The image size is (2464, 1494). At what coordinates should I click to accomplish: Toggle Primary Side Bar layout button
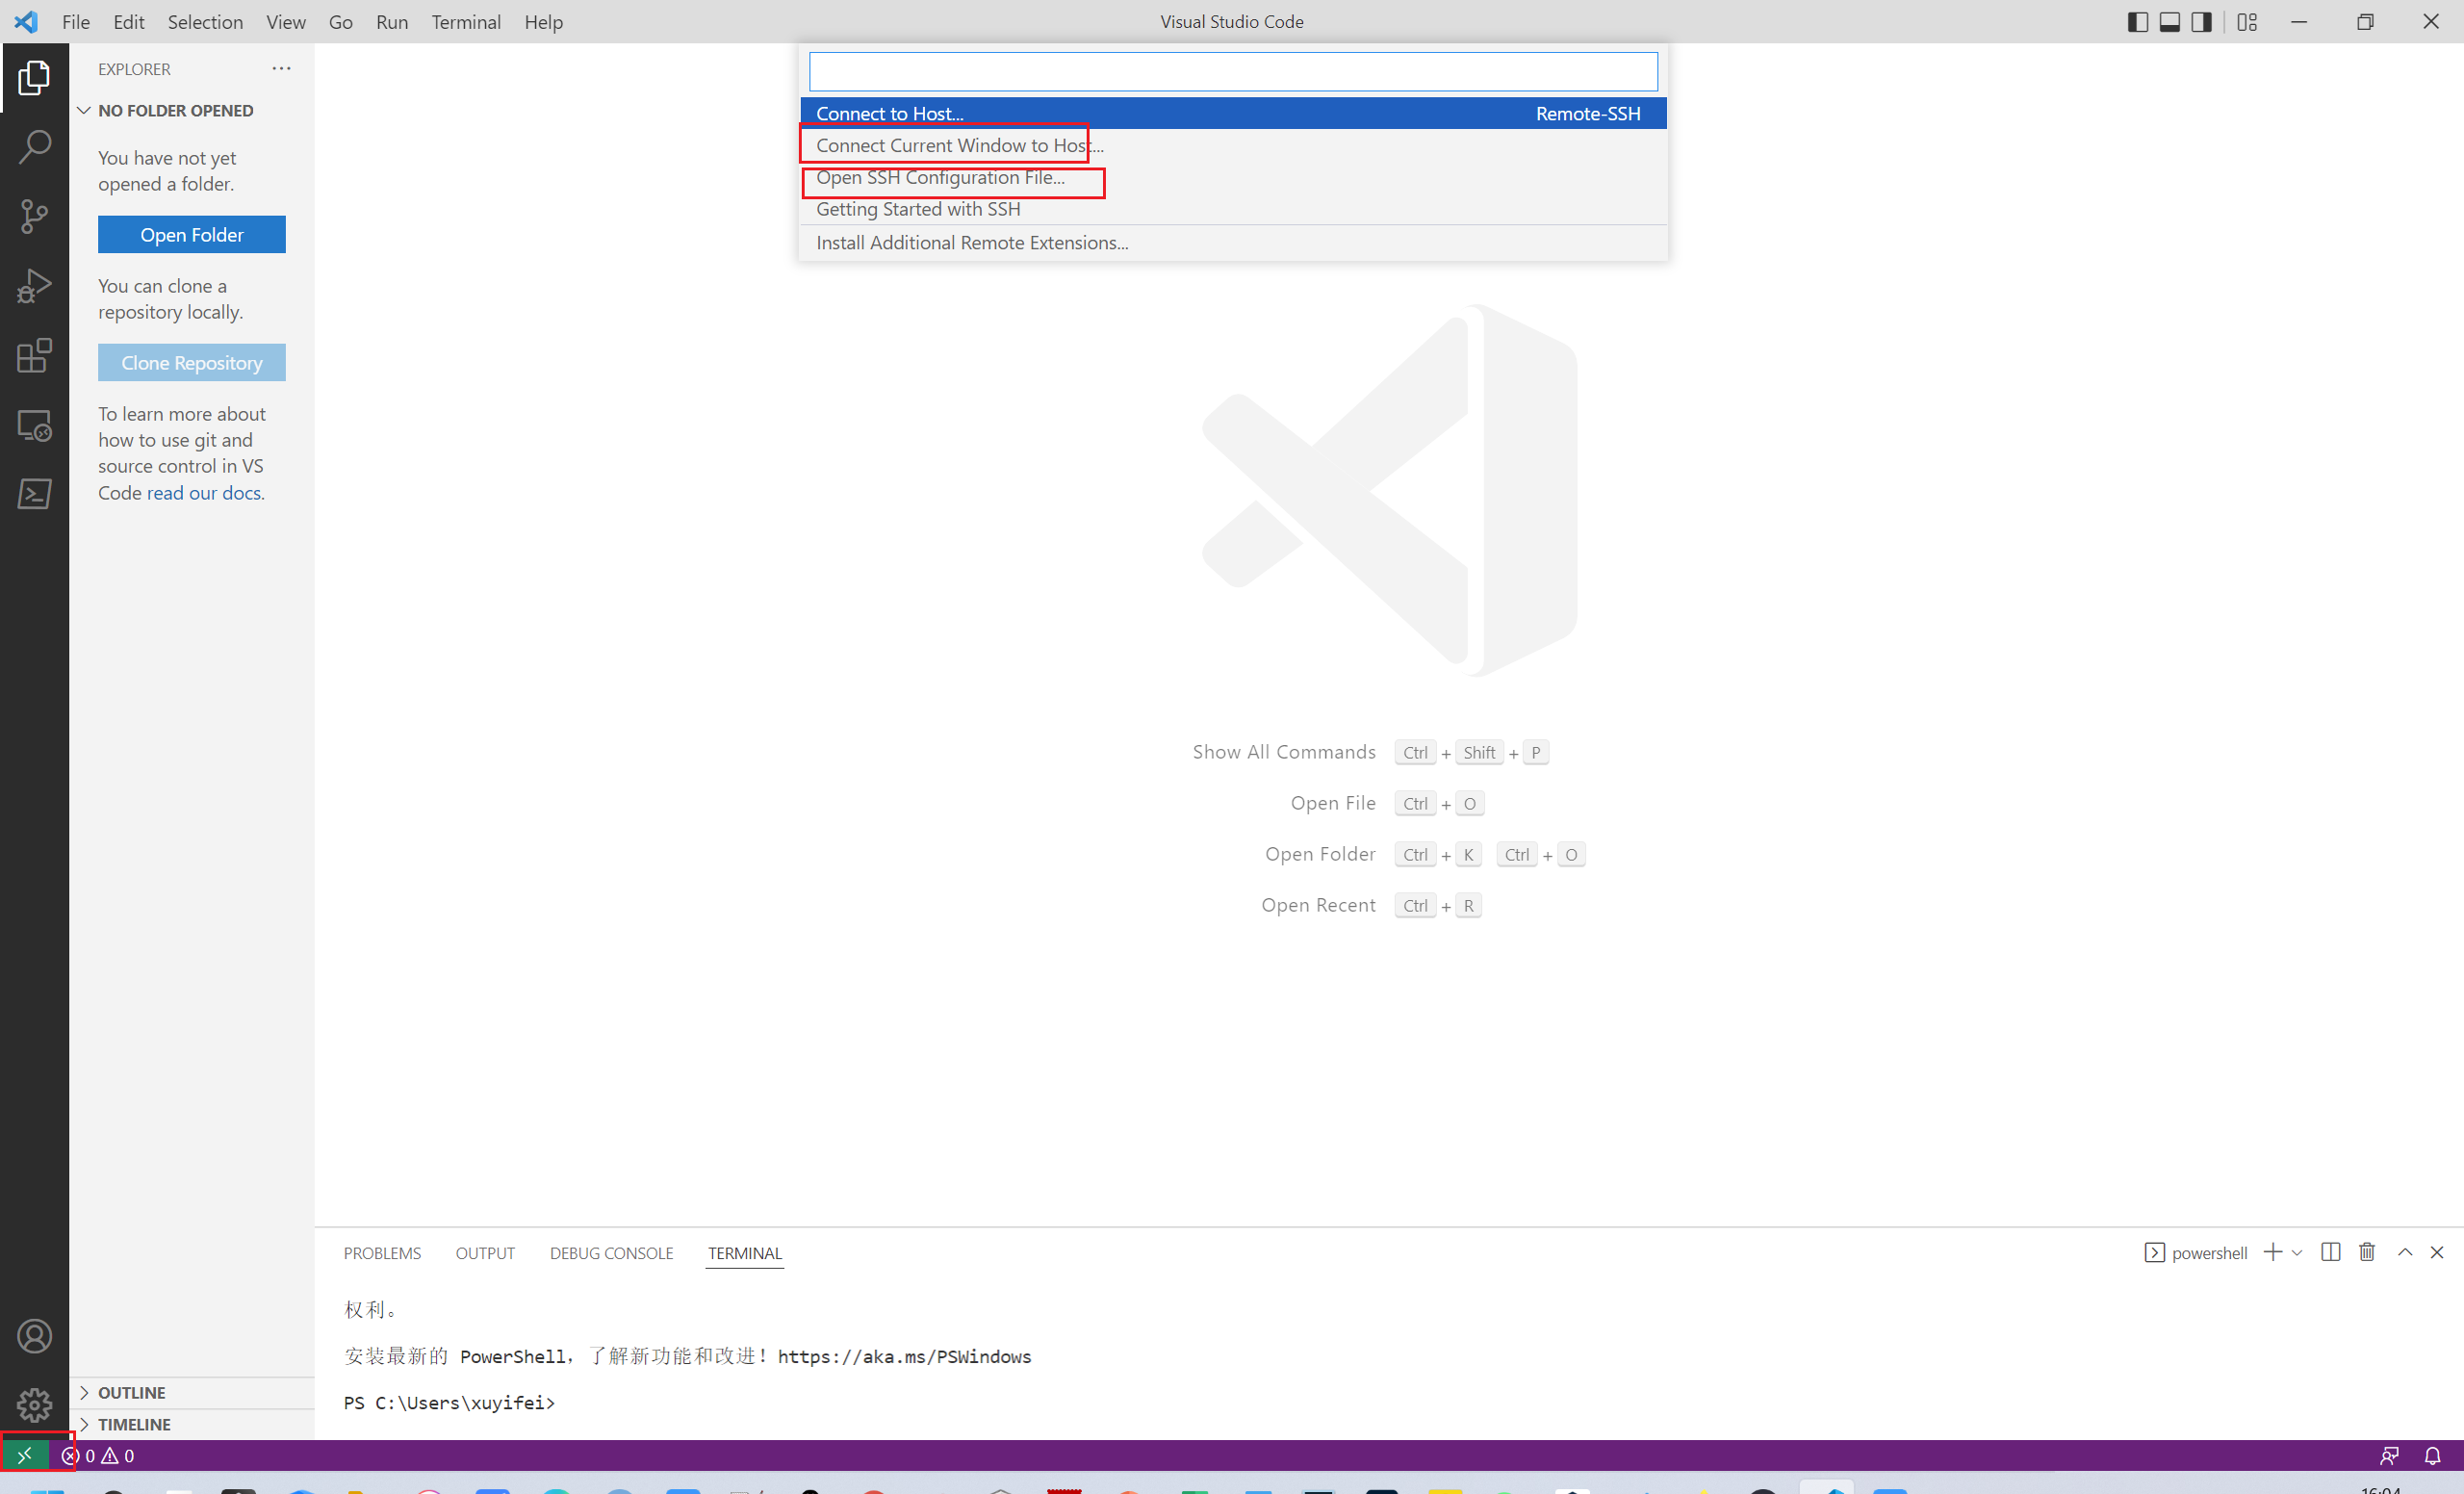(x=2137, y=22)
